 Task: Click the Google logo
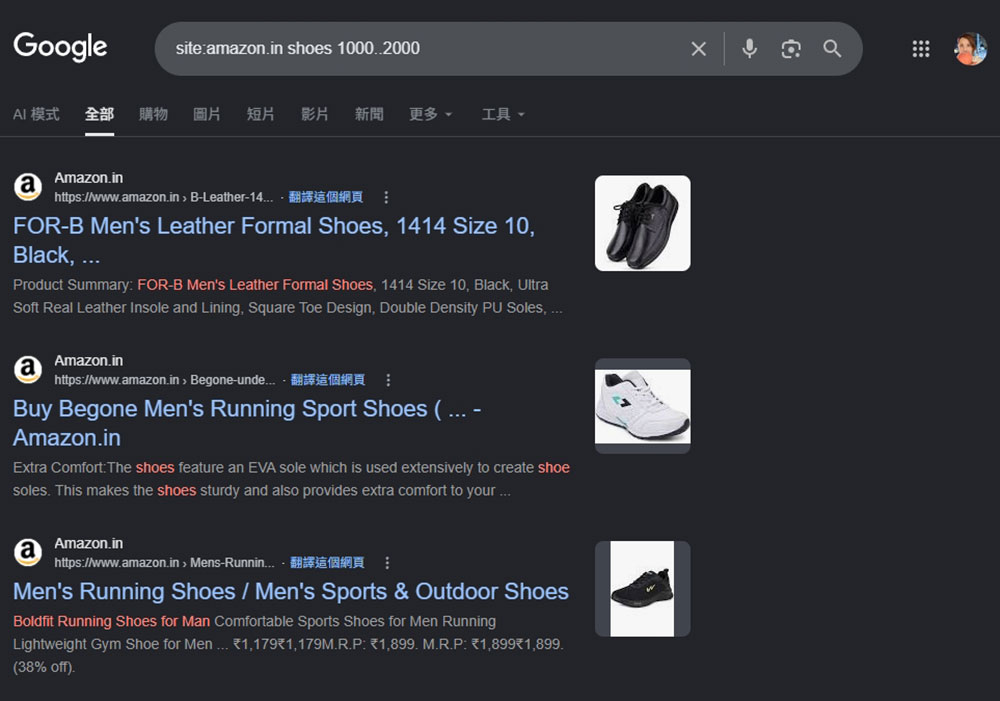[x=60, y=47]
